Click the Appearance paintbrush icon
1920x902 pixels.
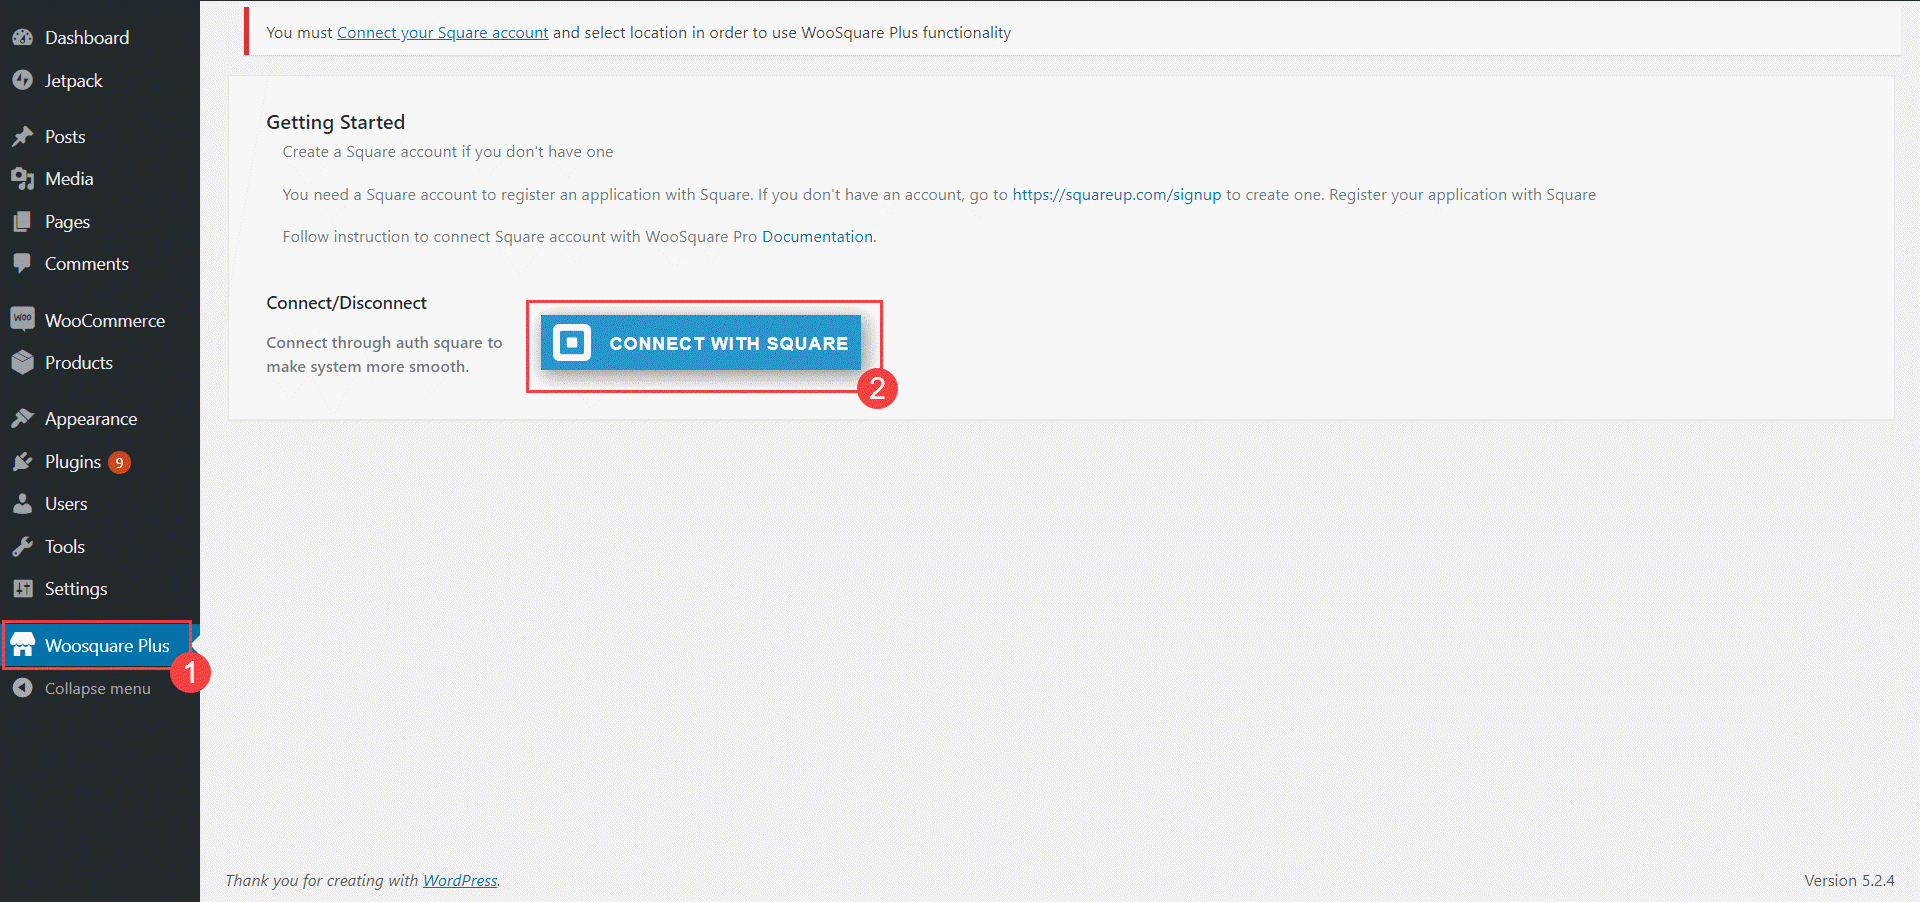[23, 418]
